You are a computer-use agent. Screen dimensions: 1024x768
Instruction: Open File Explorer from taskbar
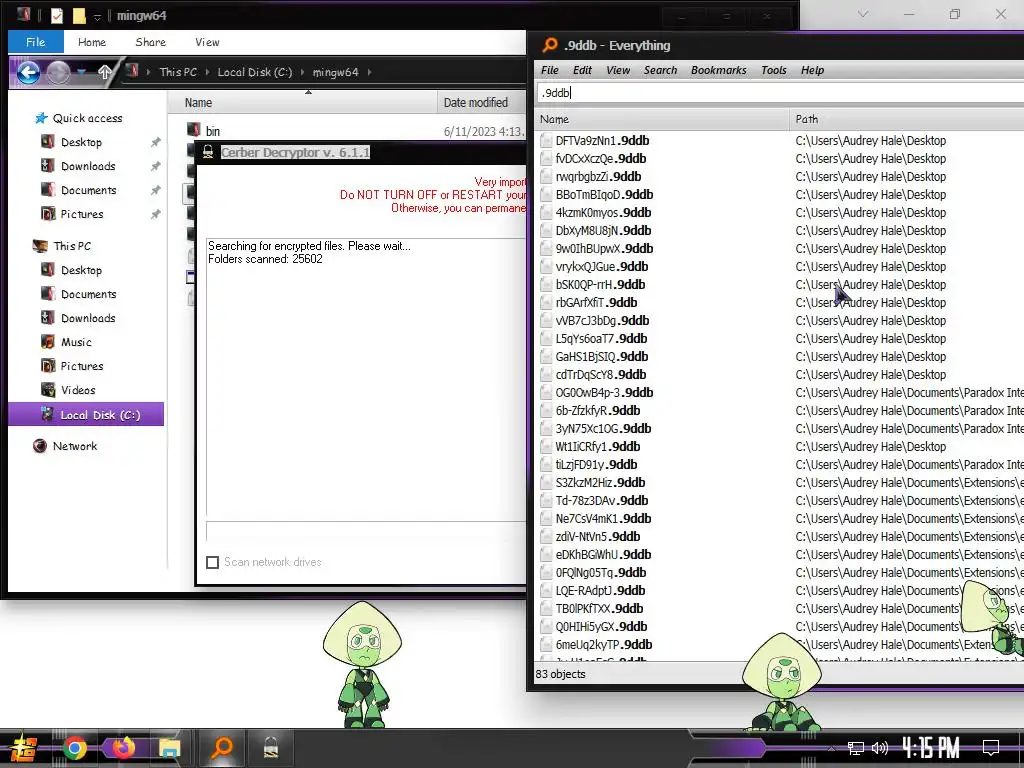point(169,748)
